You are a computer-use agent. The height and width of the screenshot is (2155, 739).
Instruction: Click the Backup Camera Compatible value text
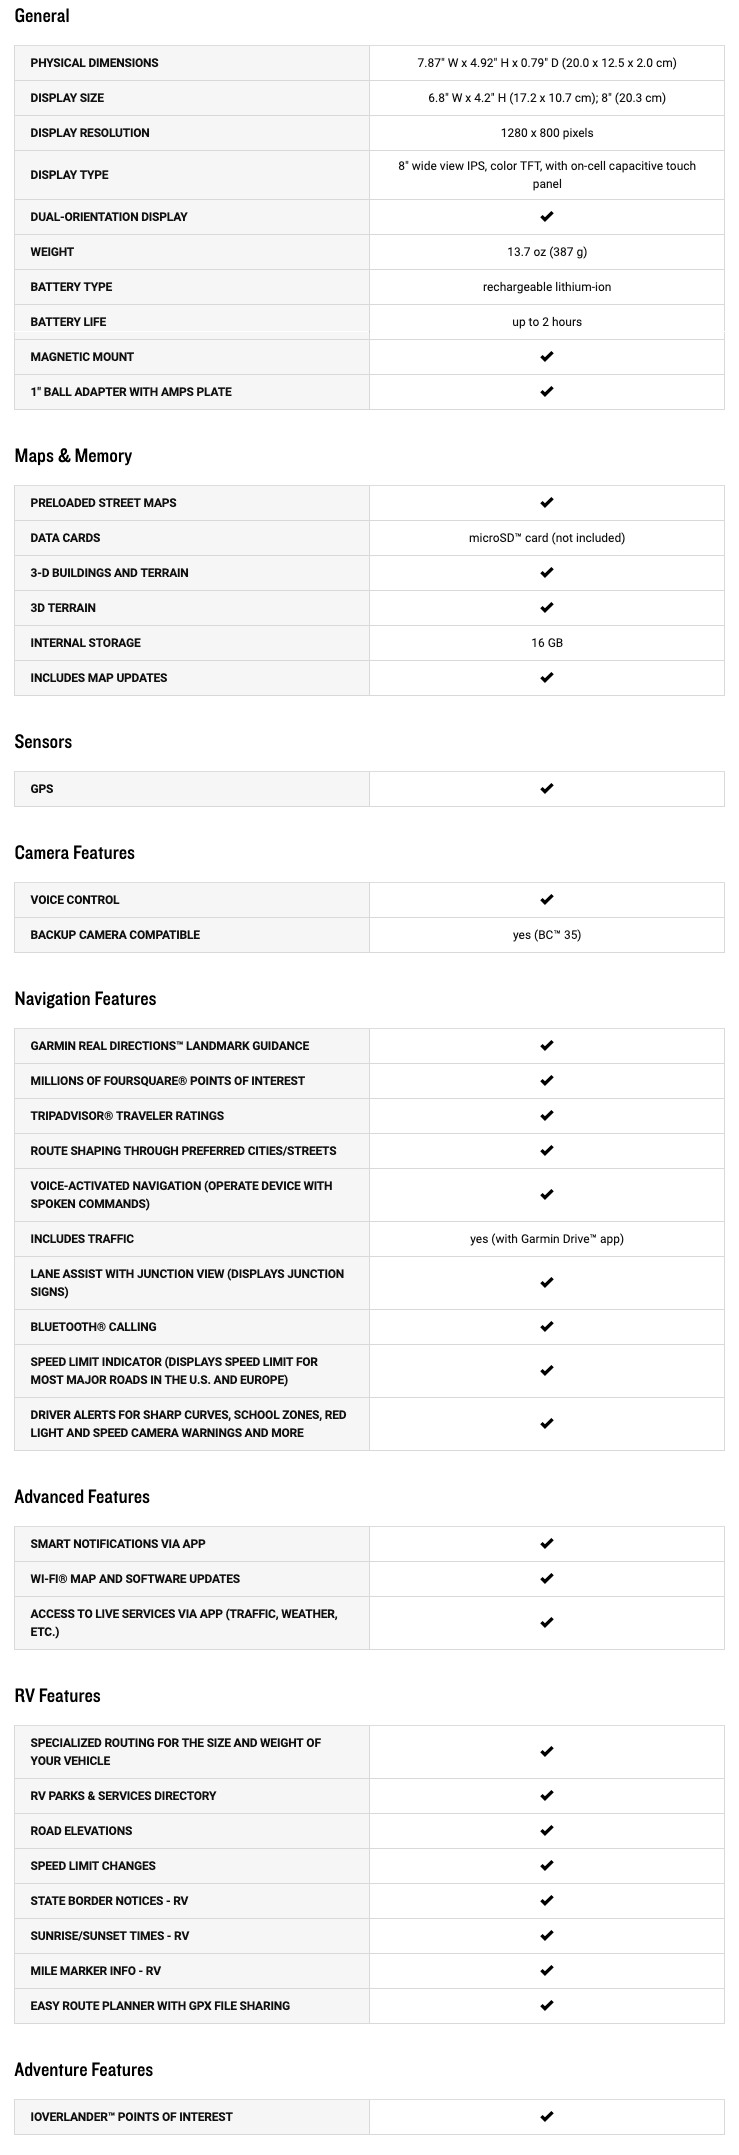pos(546,935)
